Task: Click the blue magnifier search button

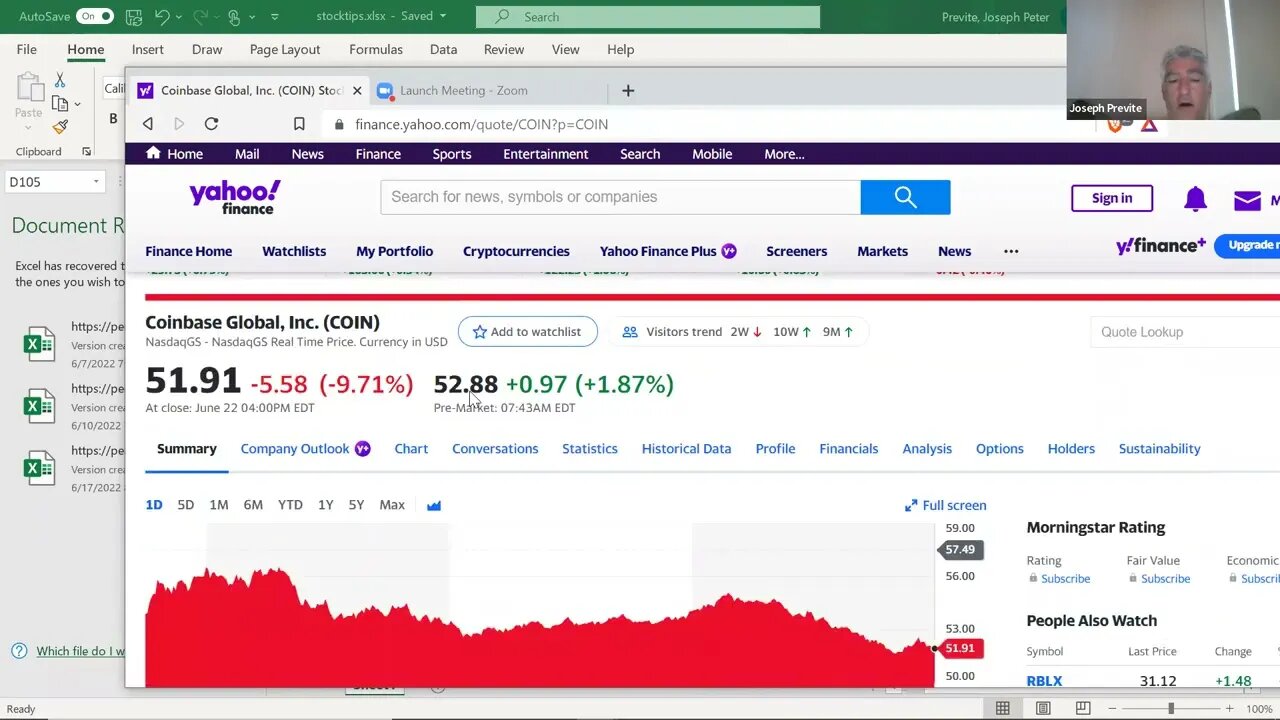Action: (x=905, y=197)
